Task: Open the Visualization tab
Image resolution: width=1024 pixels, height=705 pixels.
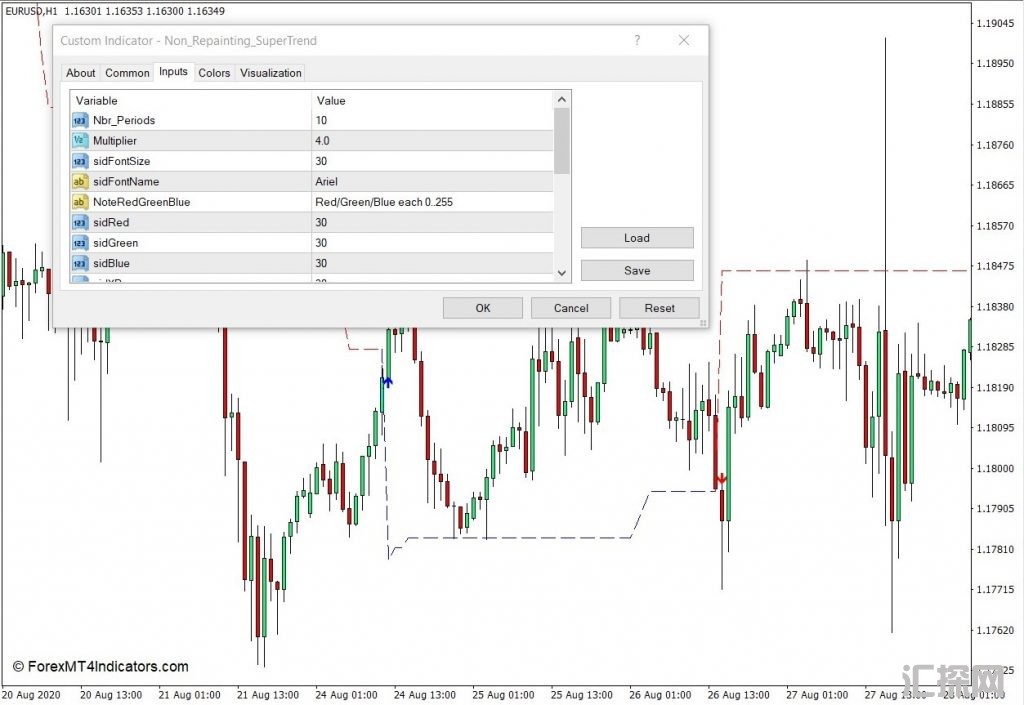Action: point(270,73)
